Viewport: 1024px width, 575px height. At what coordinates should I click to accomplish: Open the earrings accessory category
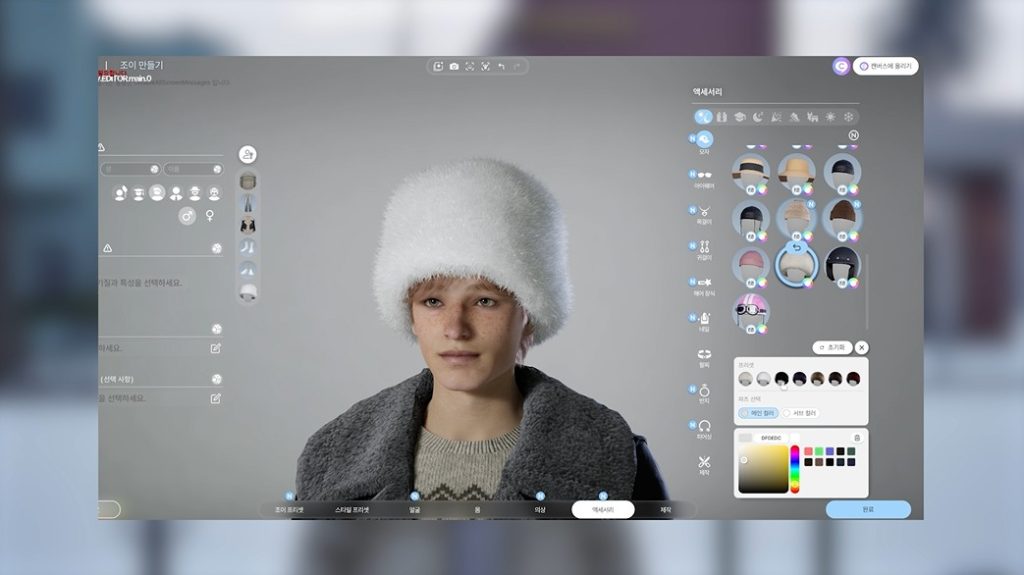(x=704, y=247)
